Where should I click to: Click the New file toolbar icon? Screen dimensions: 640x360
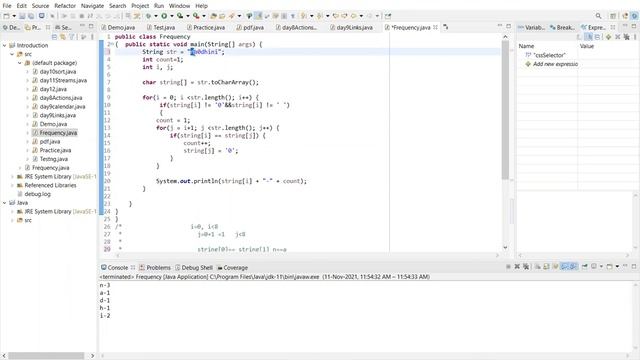pos(6,16)
